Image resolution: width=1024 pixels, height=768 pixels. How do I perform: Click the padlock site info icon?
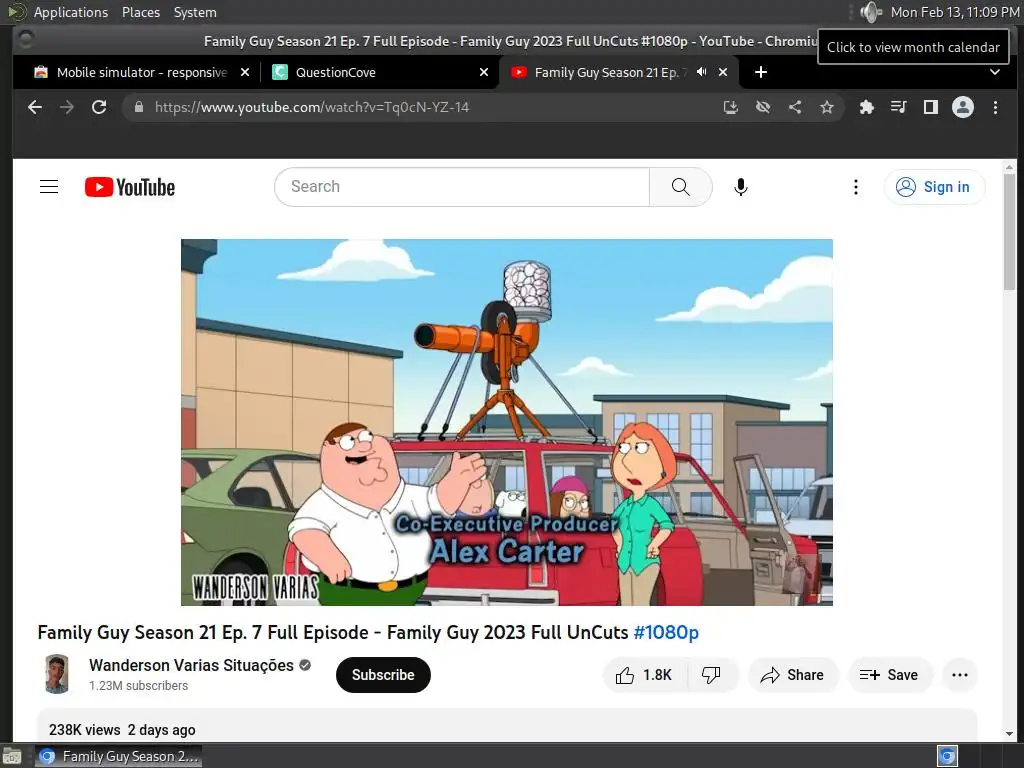[x=138, y=107]
